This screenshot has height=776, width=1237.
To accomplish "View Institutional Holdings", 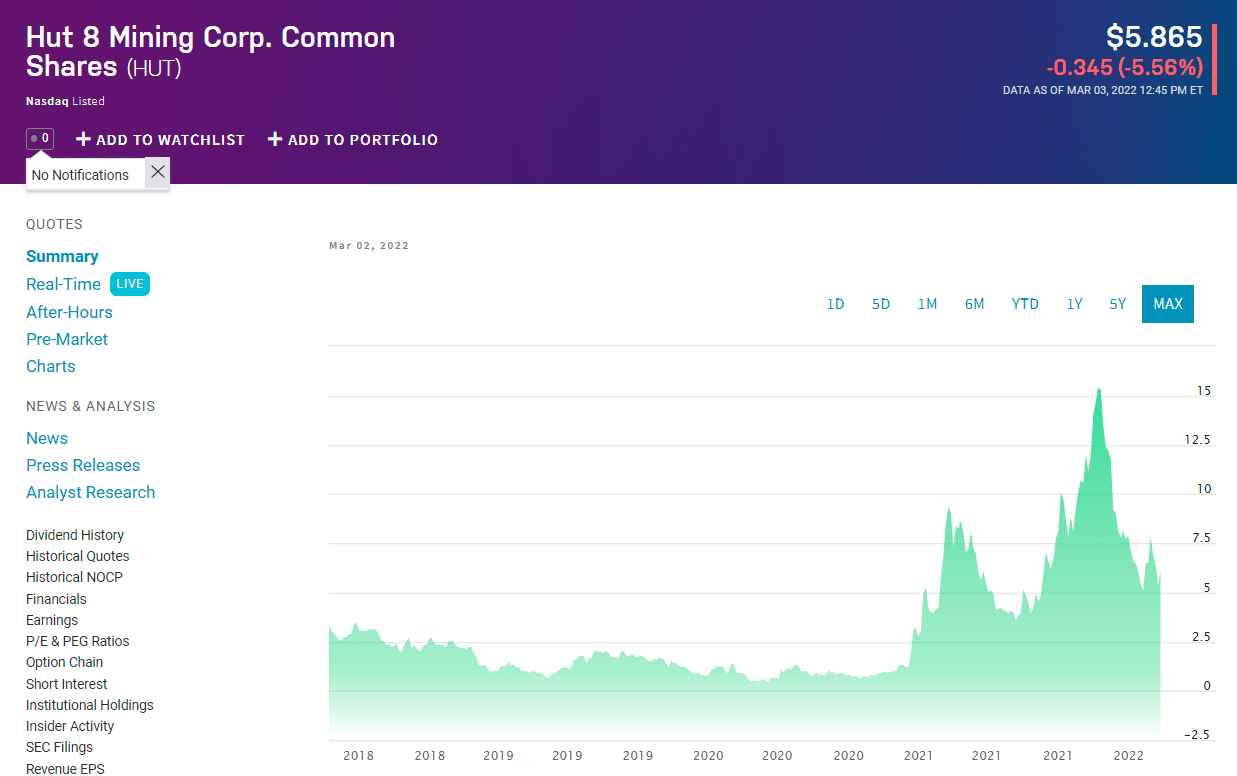I will (x=90, y=705).
